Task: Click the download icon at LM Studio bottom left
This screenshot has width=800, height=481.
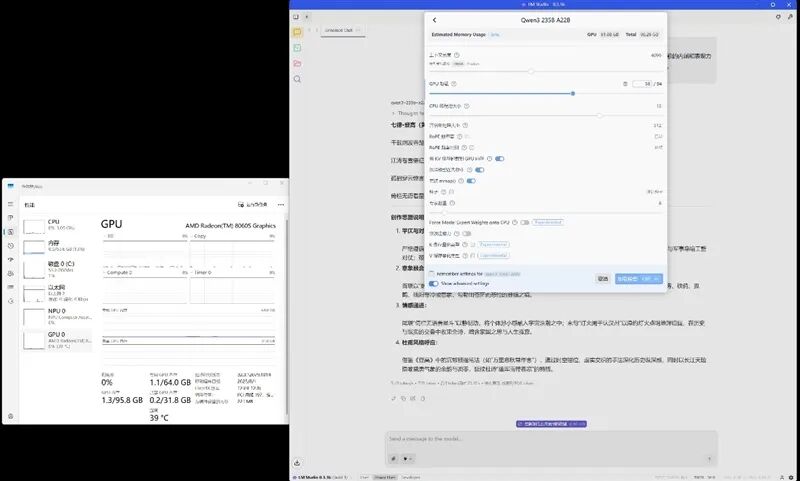Action: click(x=297, y=463)
